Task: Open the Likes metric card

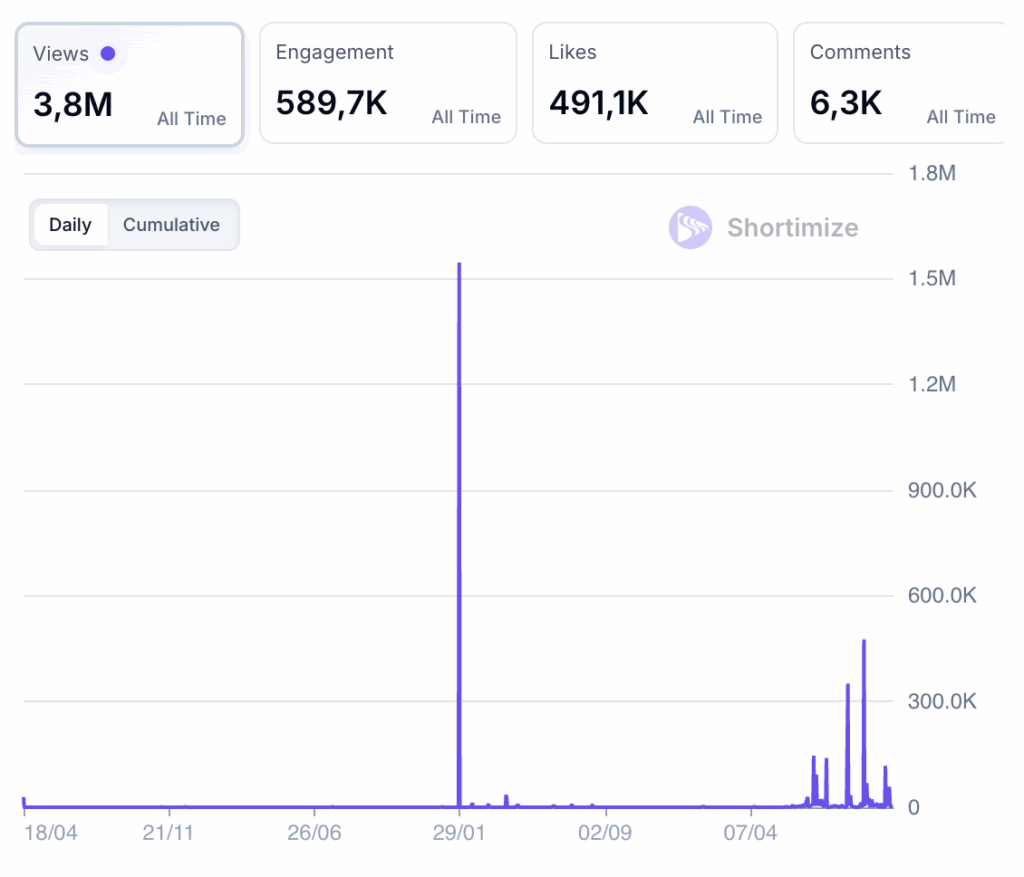Action: 654,83
